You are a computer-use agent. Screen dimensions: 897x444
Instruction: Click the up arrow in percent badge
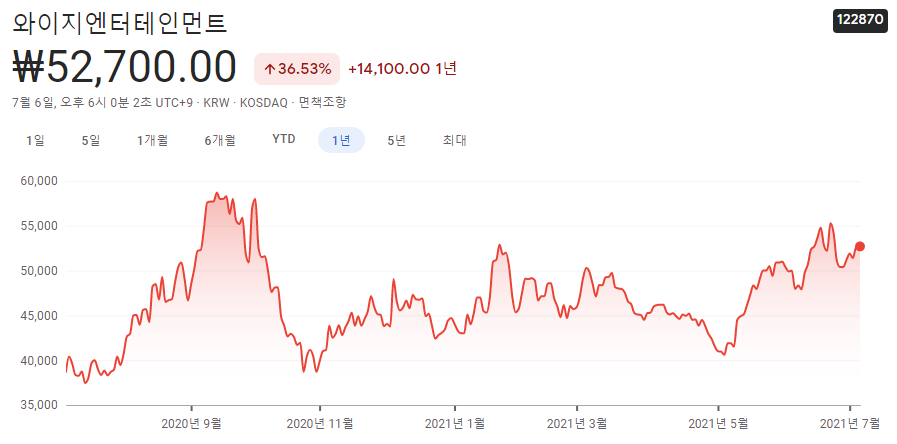click(269, 70)
